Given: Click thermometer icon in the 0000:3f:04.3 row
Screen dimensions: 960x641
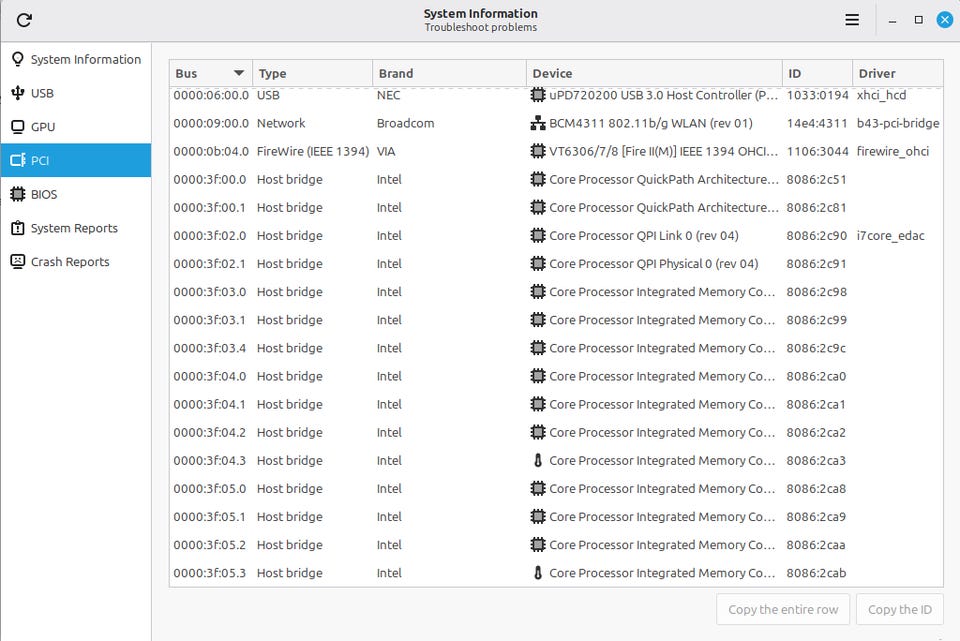Looking at the screenshot, I should click(538, 461).
